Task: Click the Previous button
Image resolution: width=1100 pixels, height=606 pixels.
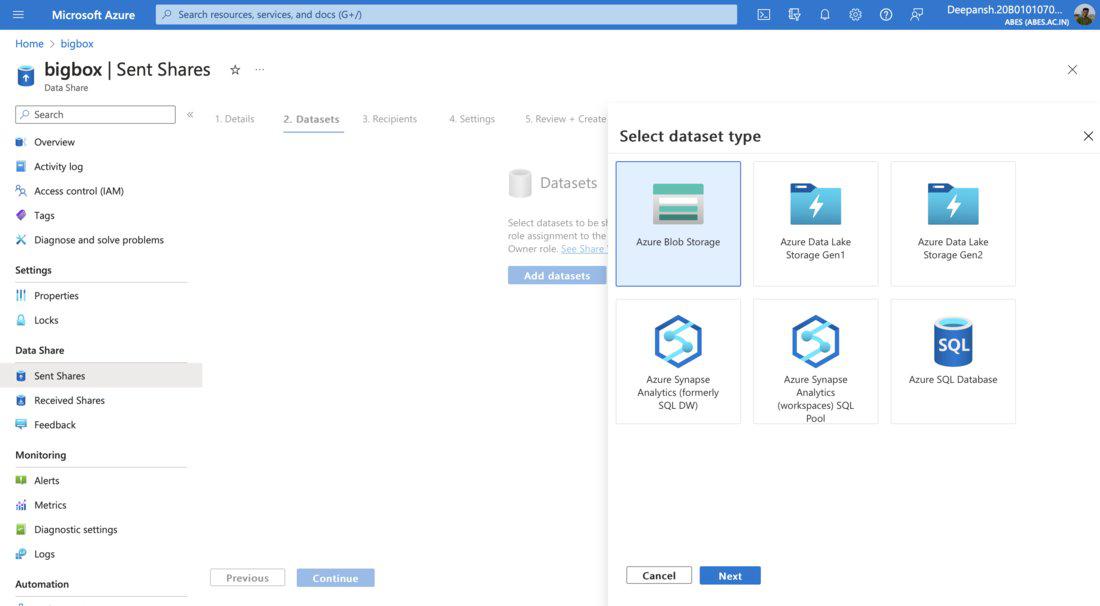Action: click(248, 578)
